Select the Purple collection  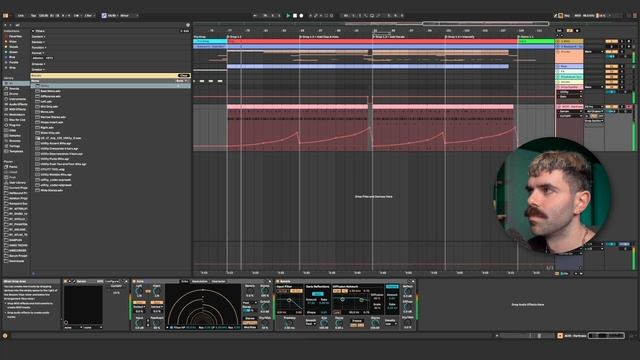13,62
